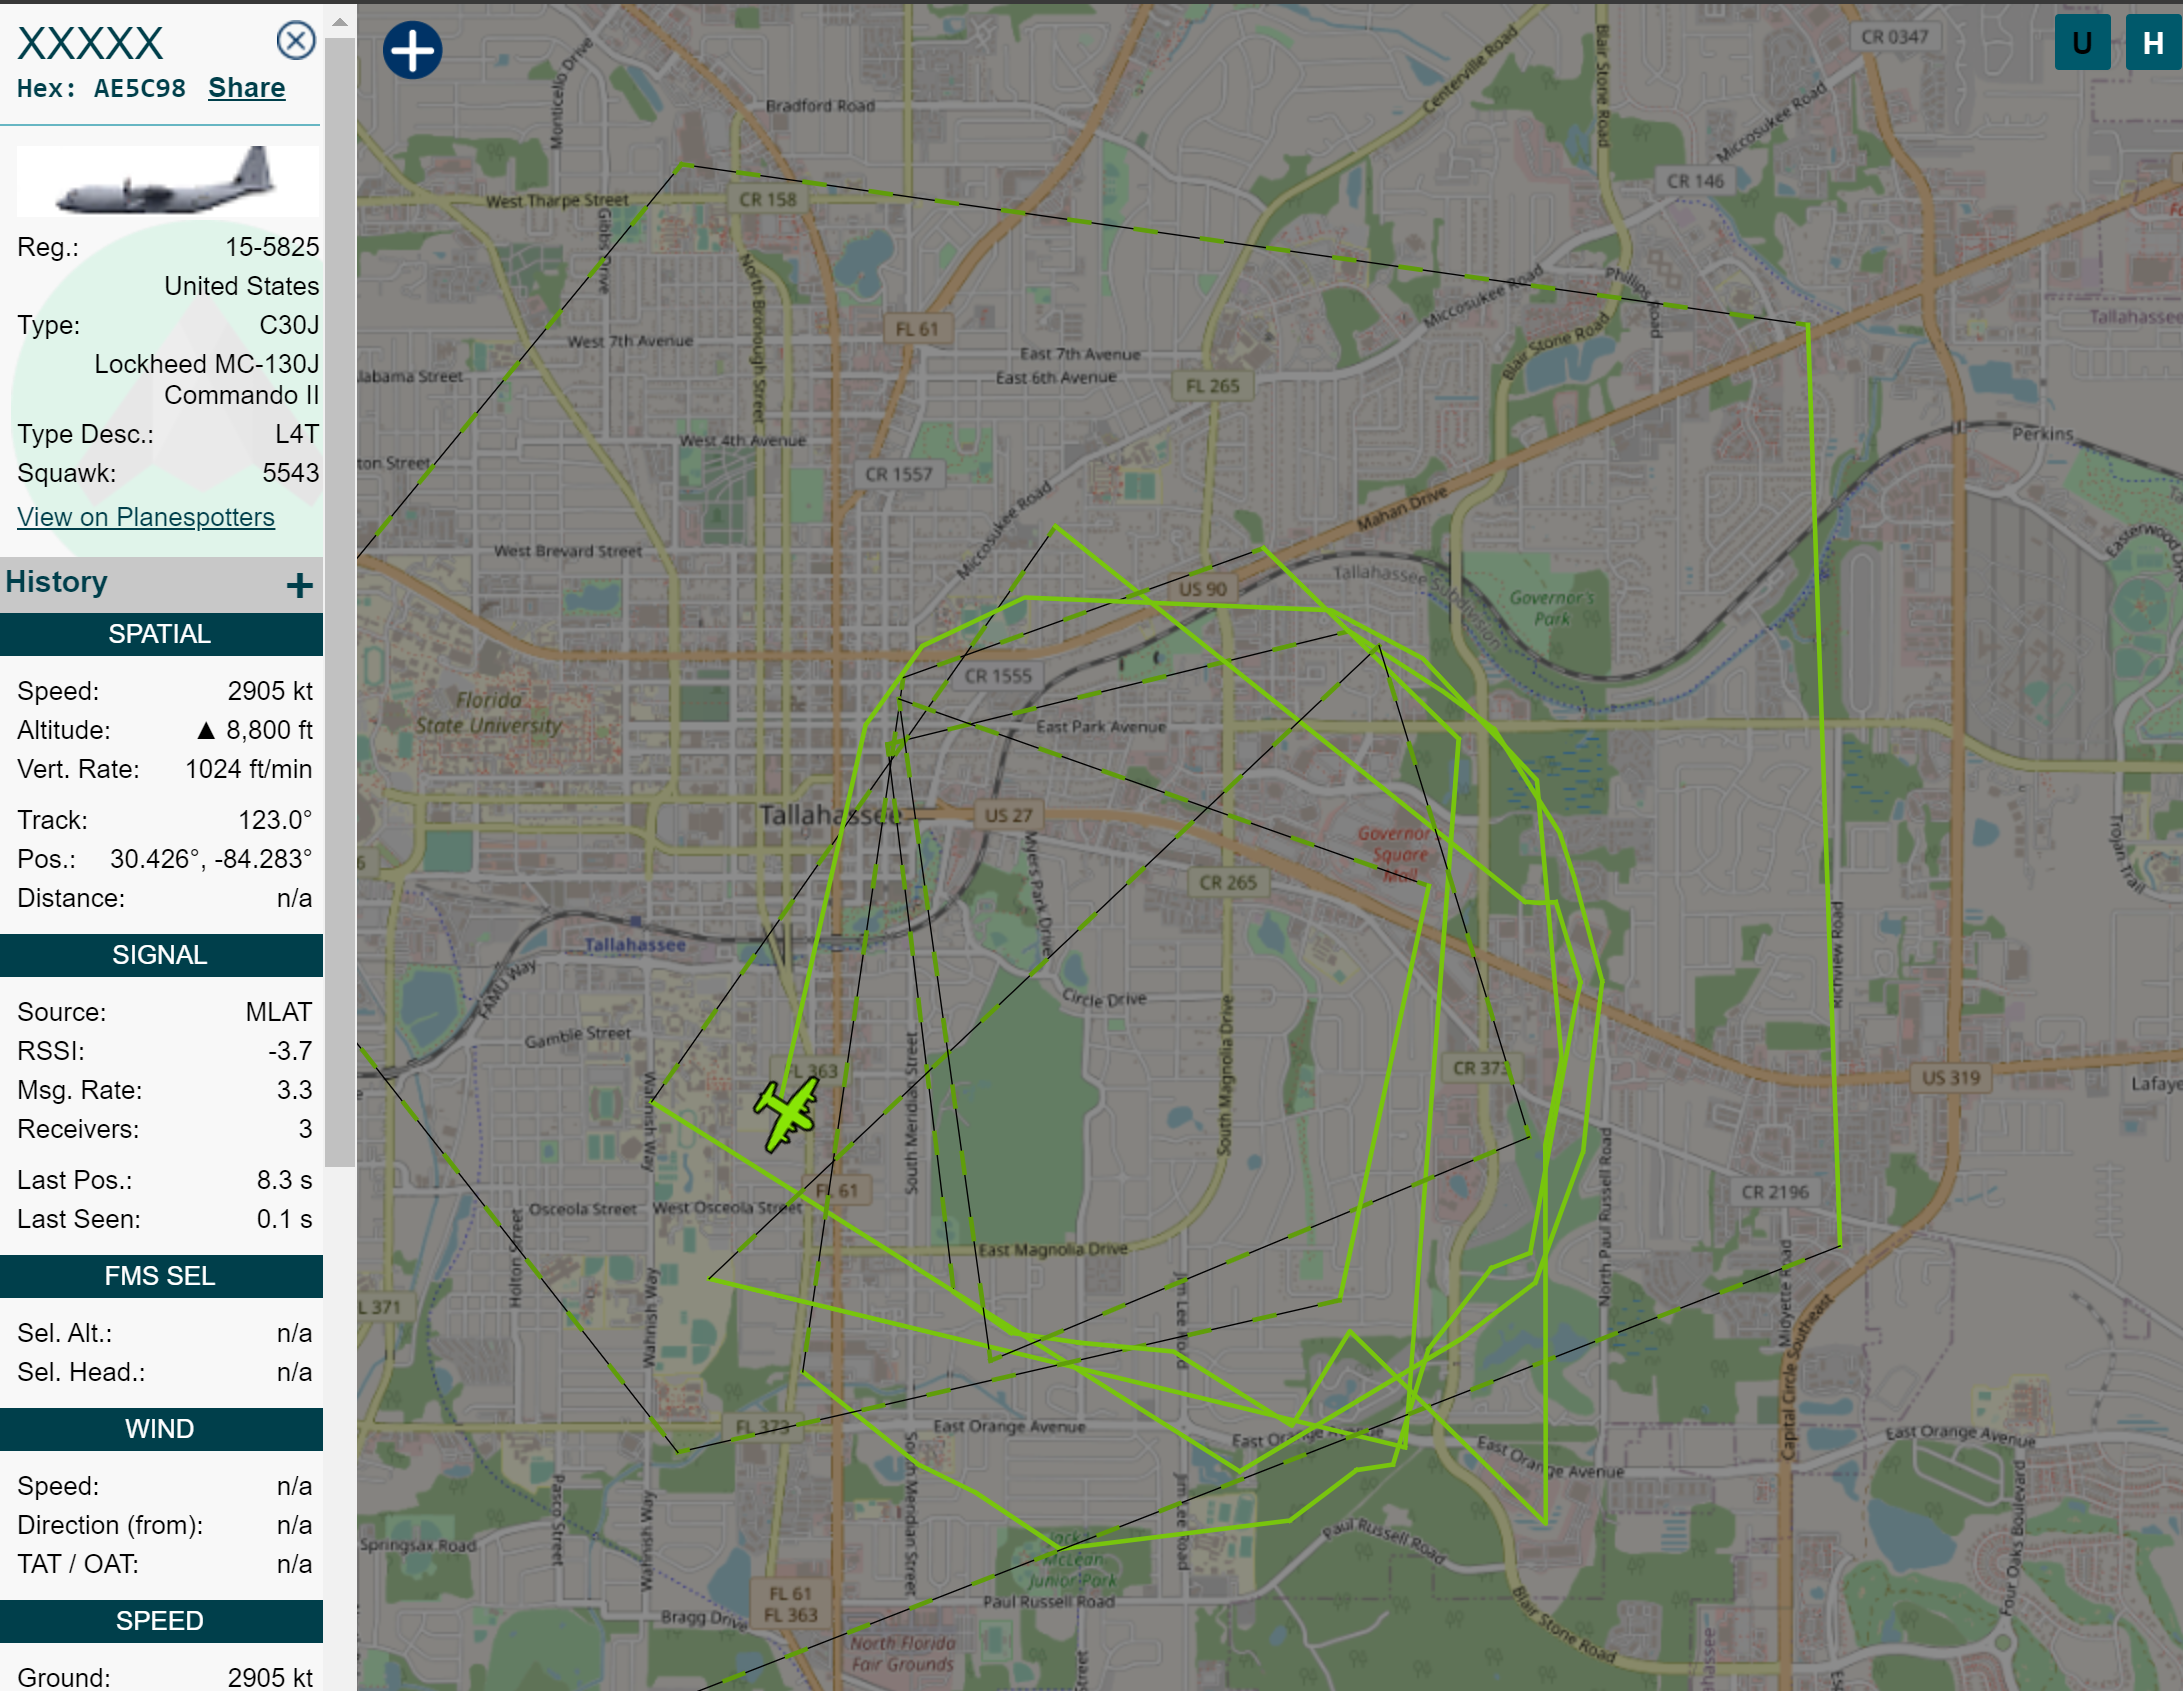The height and width of the screenshot is (1691, 2183).
Task: Click the History heading
Action: [x=57, y=582]
